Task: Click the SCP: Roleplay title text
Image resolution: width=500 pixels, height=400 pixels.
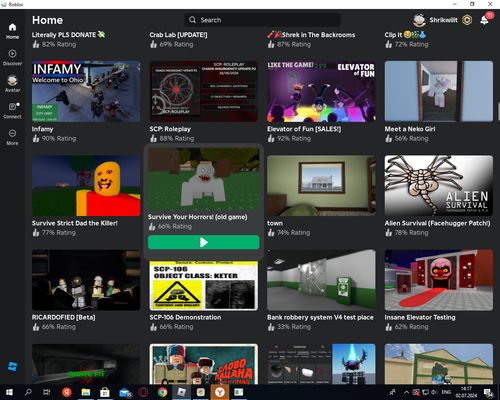Action: [x=170, y=129]
